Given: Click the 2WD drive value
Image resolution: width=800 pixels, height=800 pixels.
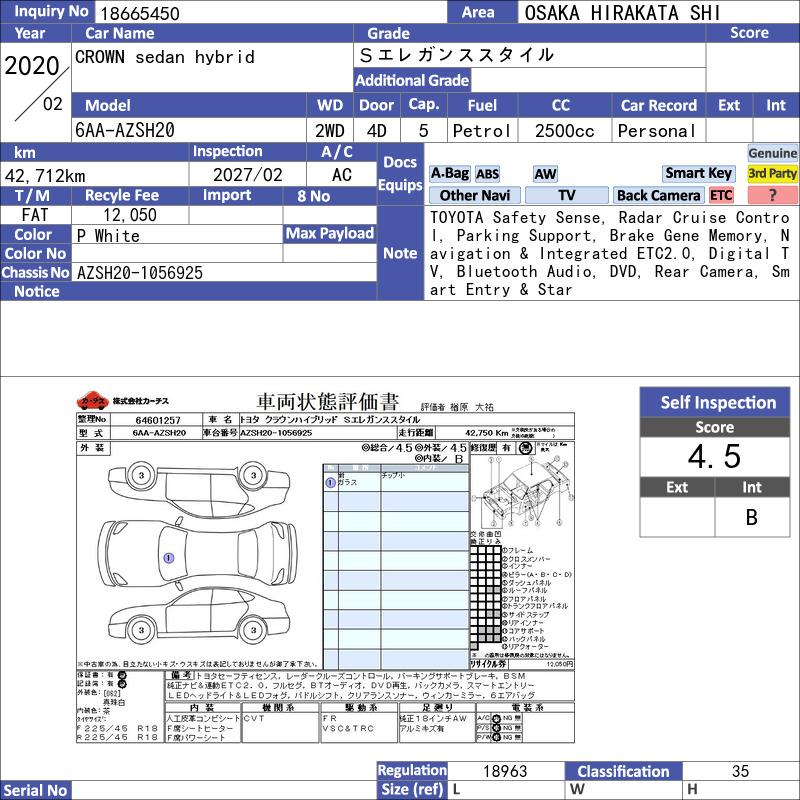Looking at the screenshot, I should click(x=330, y=131).
